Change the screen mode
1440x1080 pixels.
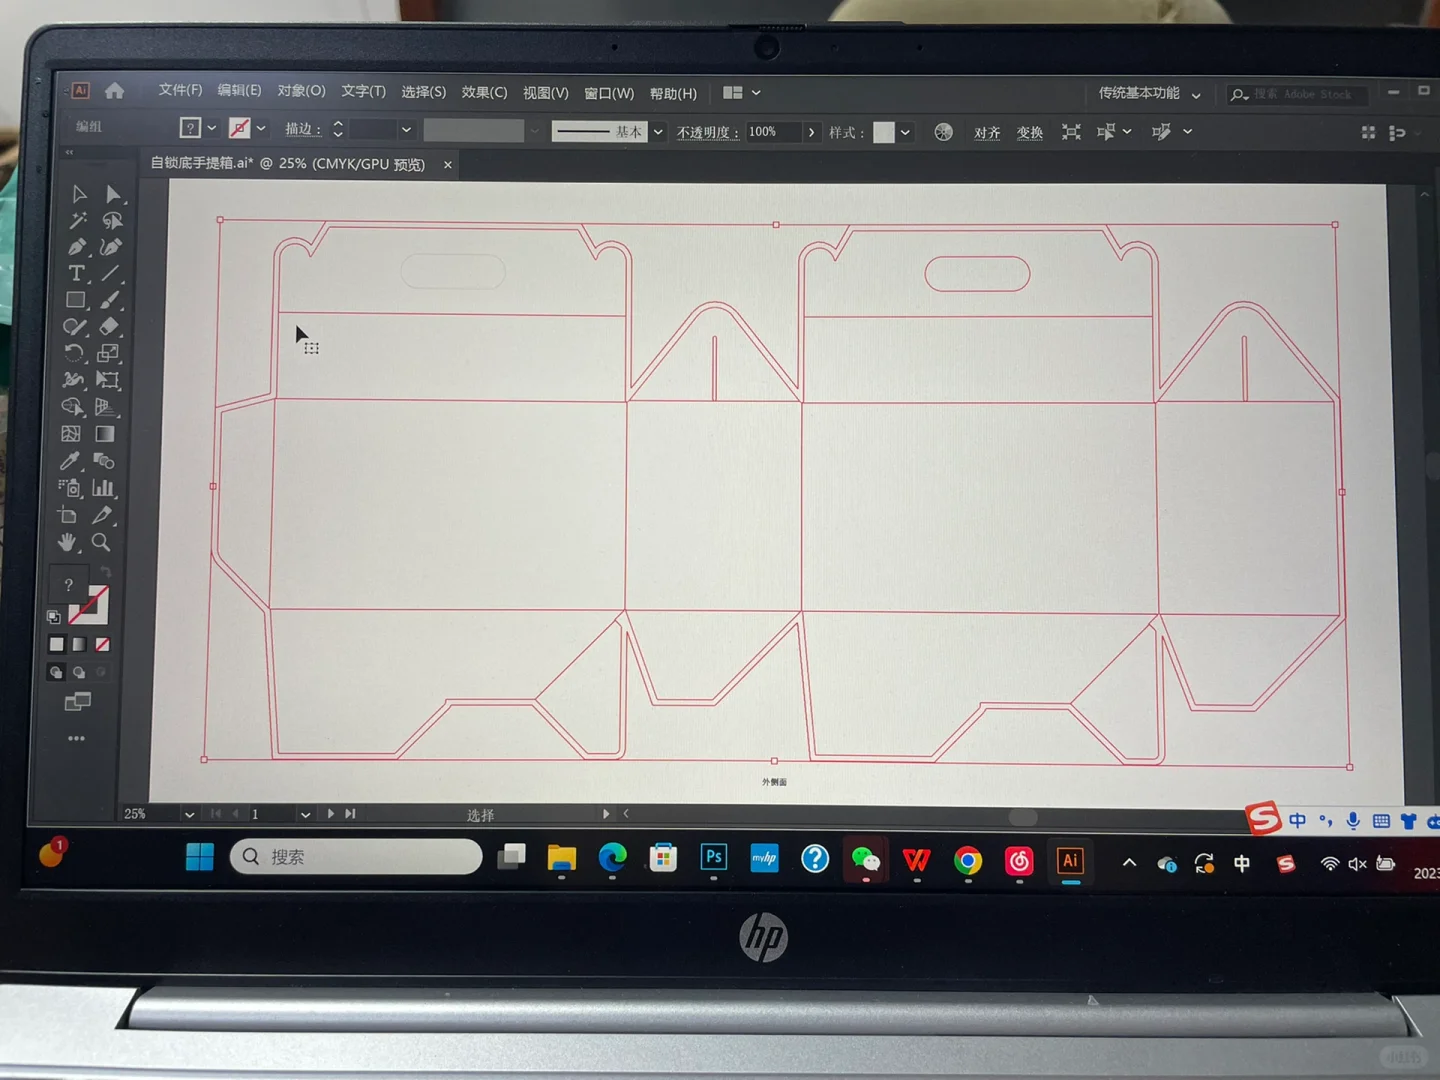tap(77, 702)
